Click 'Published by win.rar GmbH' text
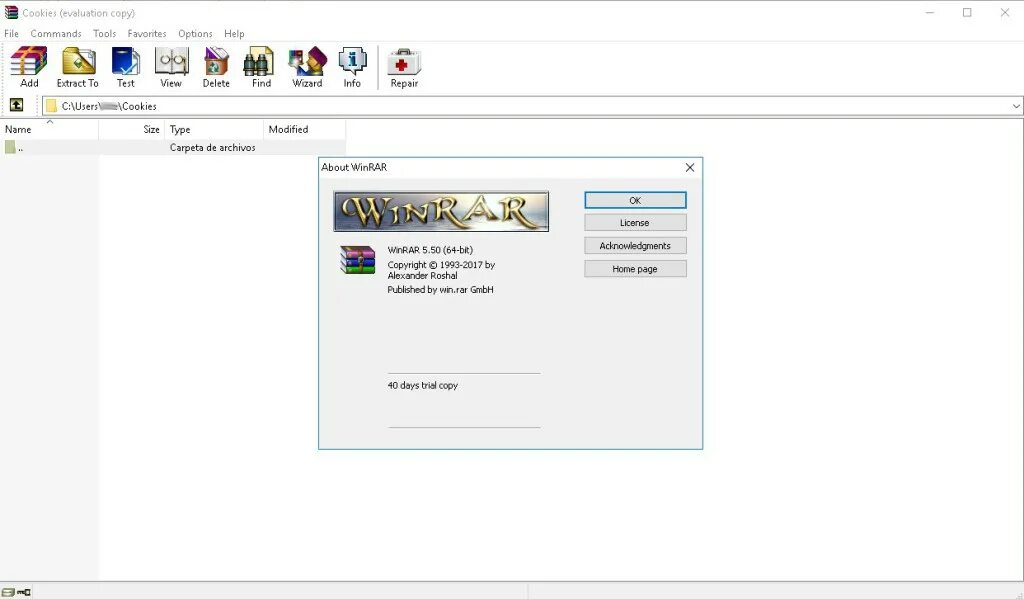 coord(440,289)
